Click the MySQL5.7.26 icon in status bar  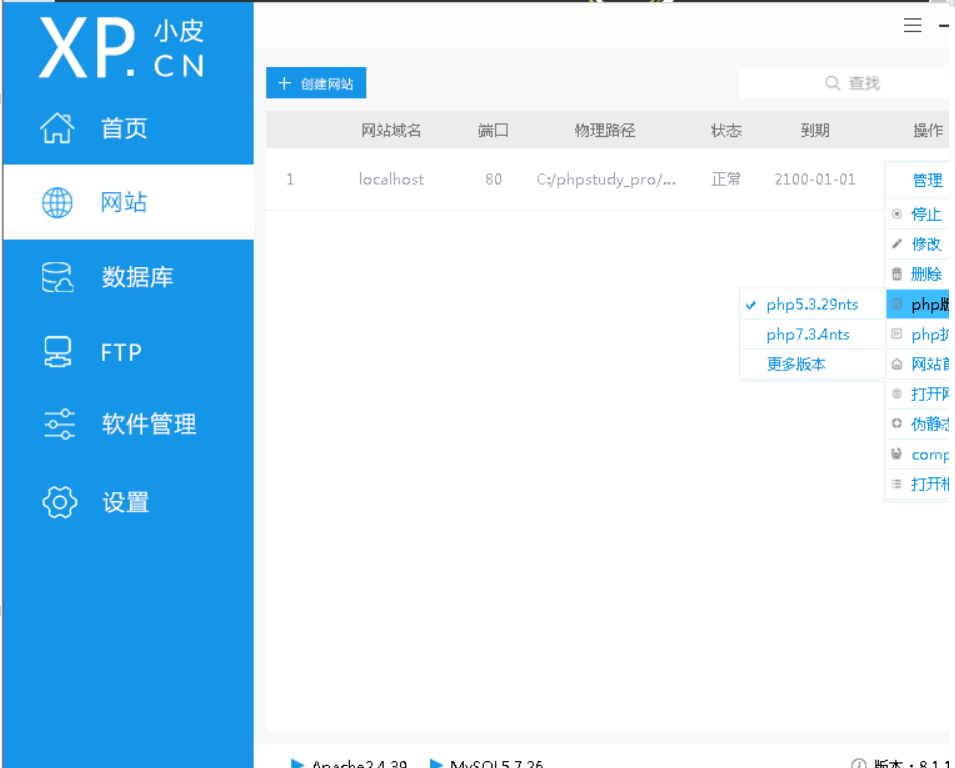(x=437, y=762)
